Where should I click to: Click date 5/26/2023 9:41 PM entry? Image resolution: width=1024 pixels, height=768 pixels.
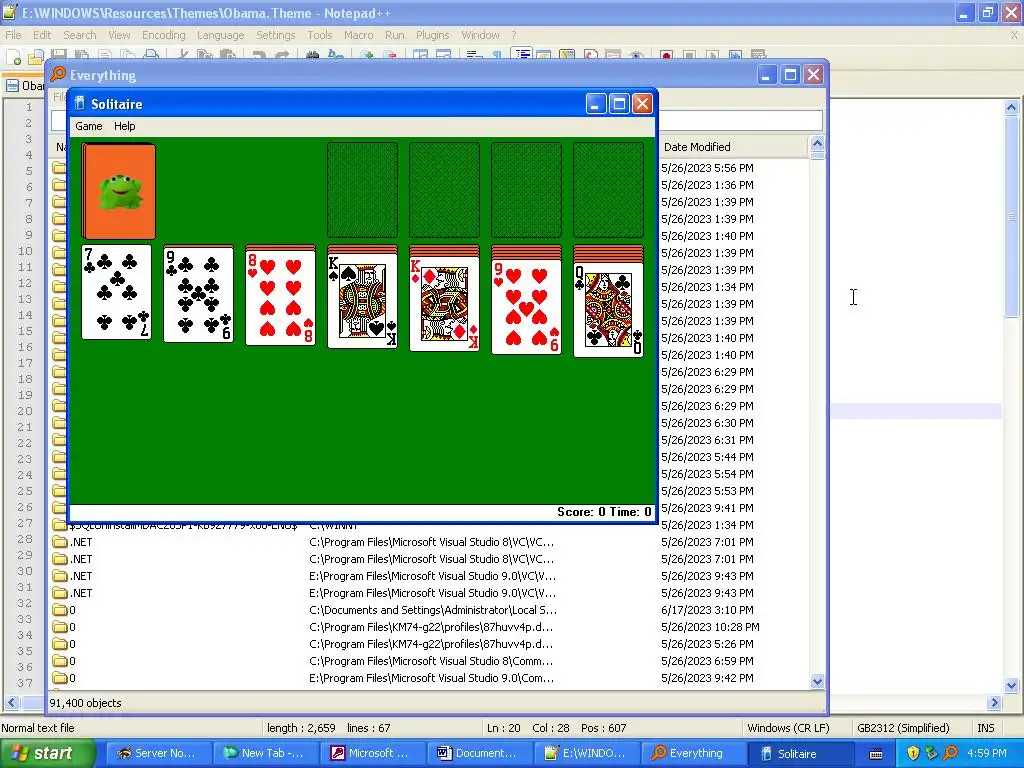point(707,508)
